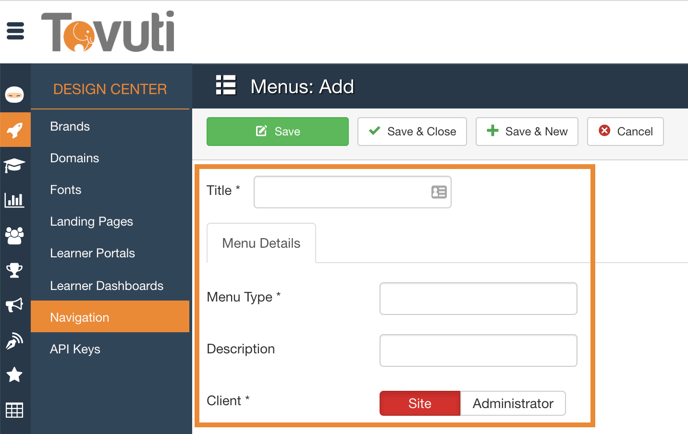Open the star icon in sidebar
The width and height of the screenshot is (688, 434).
click(14, 375)
